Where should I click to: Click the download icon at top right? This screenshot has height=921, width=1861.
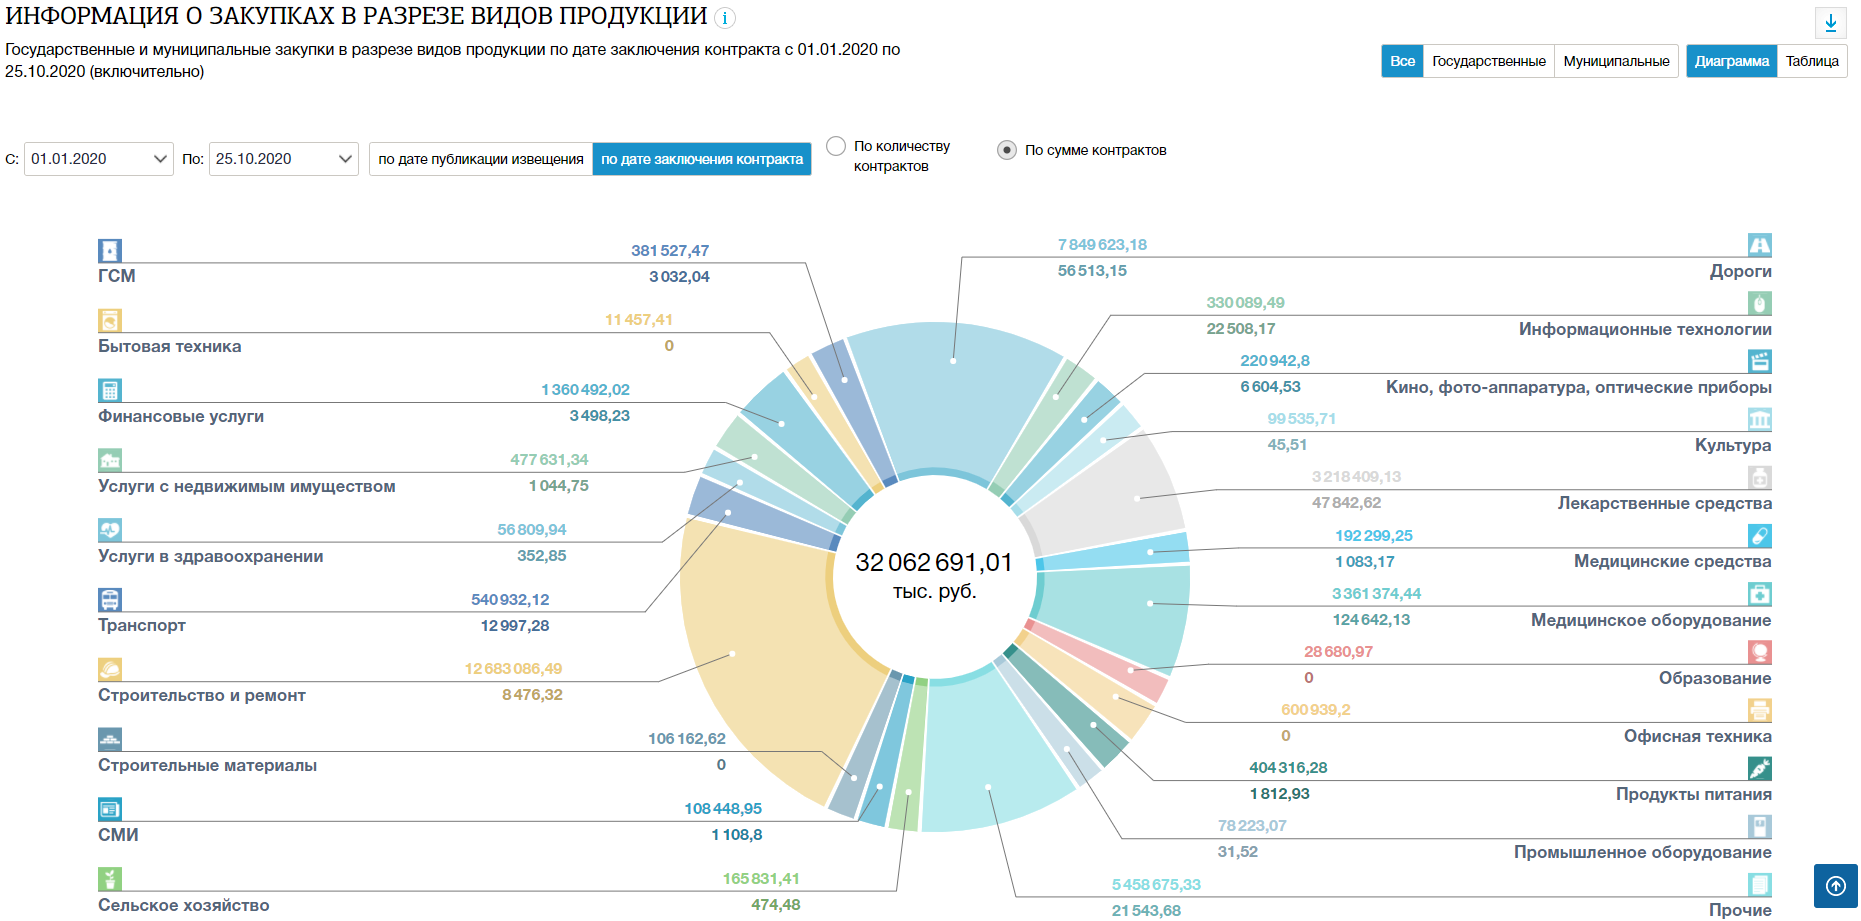tap(1830, 23)
